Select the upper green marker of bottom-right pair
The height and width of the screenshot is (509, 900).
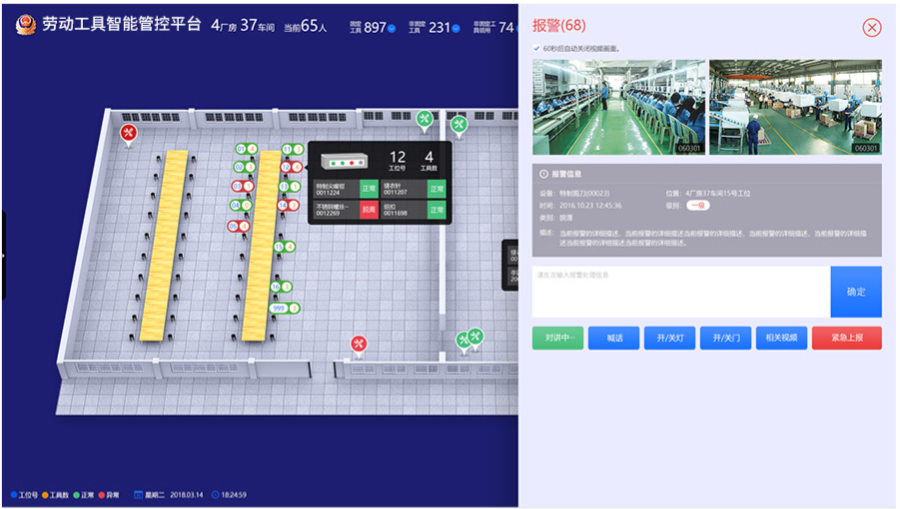pos(475,336)
